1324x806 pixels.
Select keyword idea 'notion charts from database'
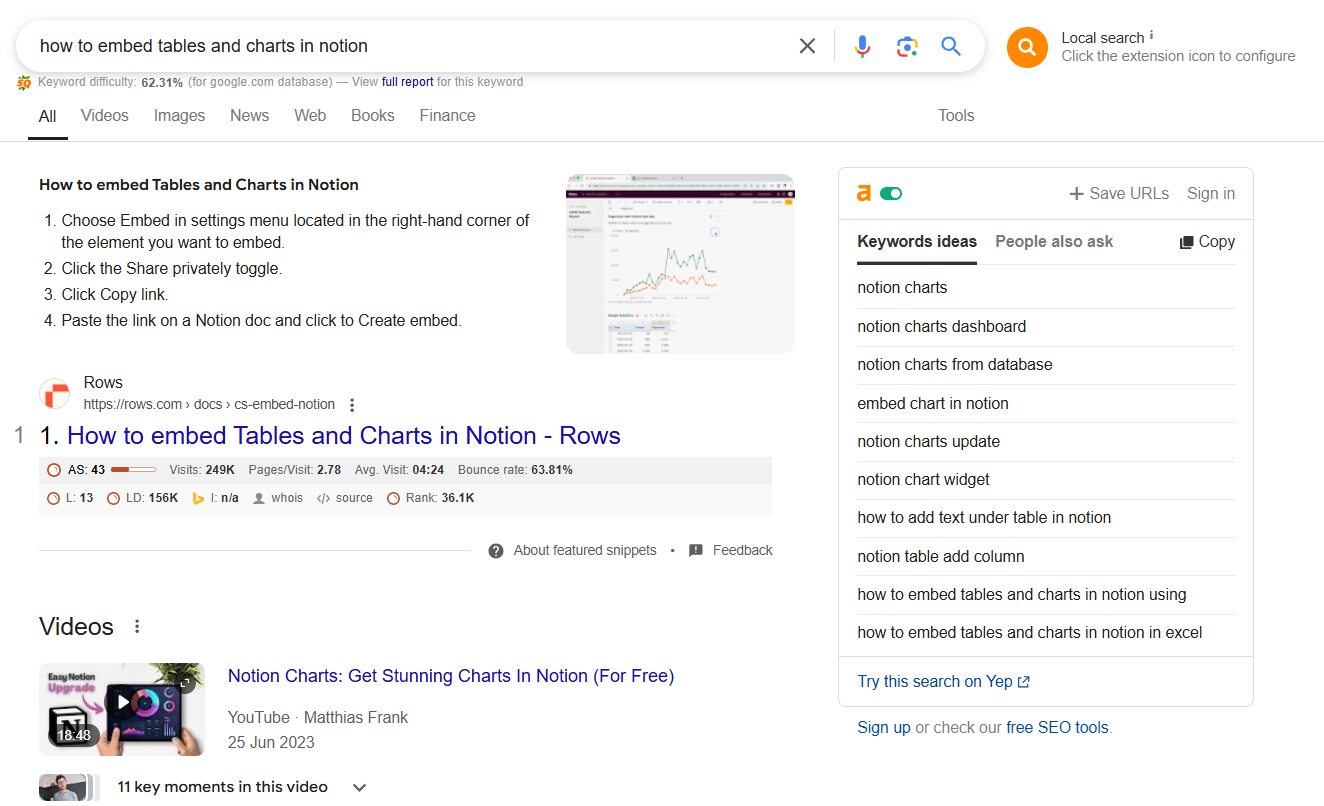[x=955, y=365]
